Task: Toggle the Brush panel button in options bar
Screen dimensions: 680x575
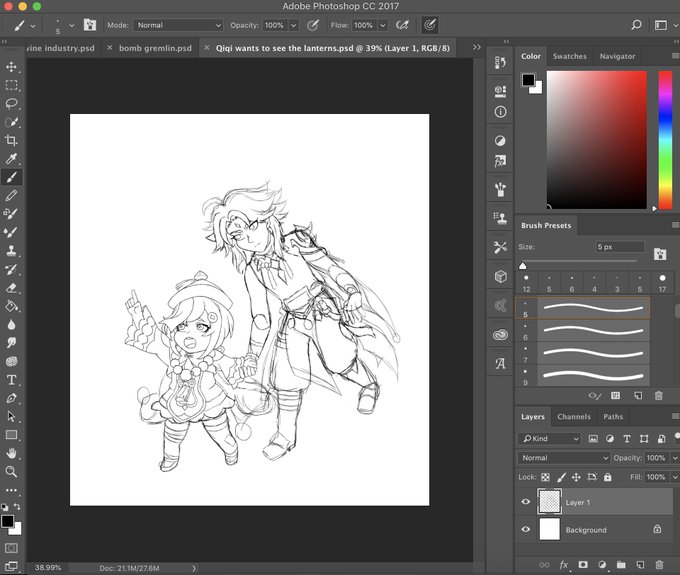Action: [90, 25]
